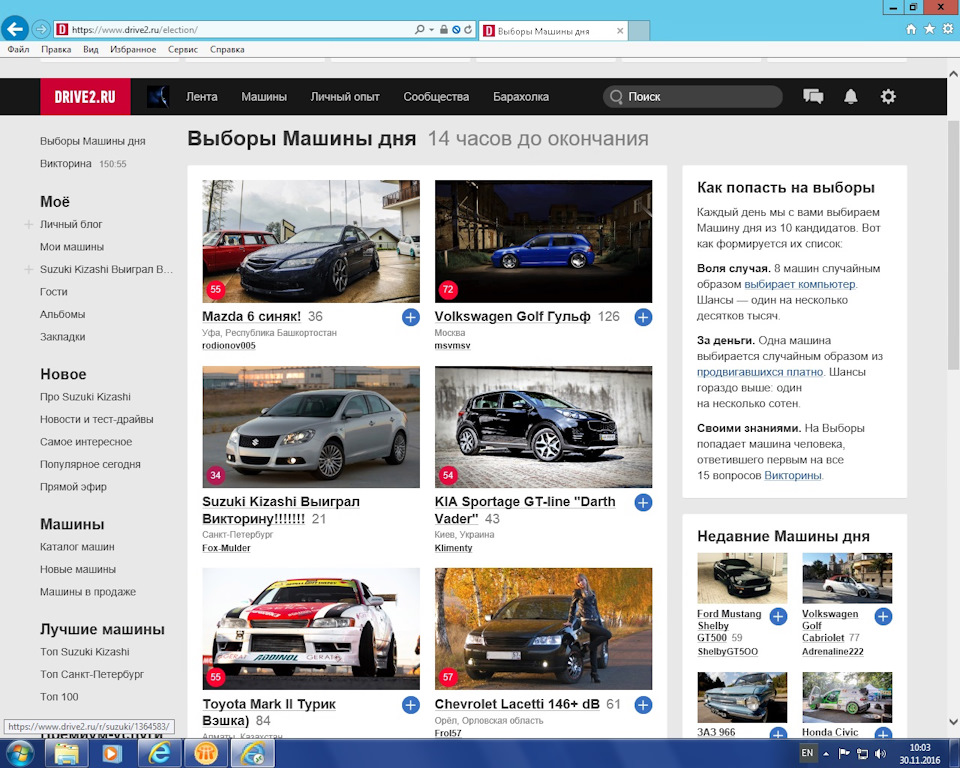Click the page scroll down arrow
This screenshot has width=960, height=768.
[953, 722]
